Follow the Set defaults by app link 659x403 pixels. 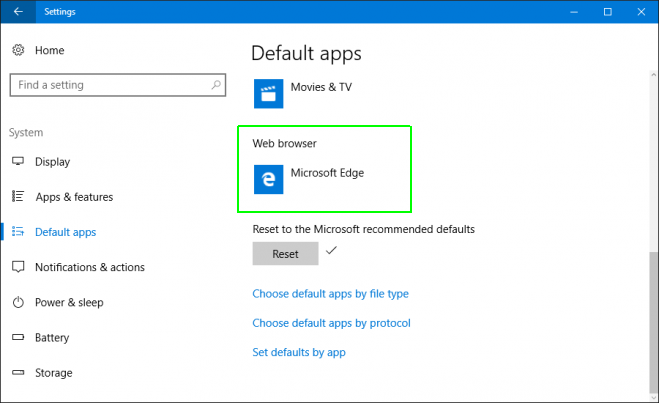(299, 352)
